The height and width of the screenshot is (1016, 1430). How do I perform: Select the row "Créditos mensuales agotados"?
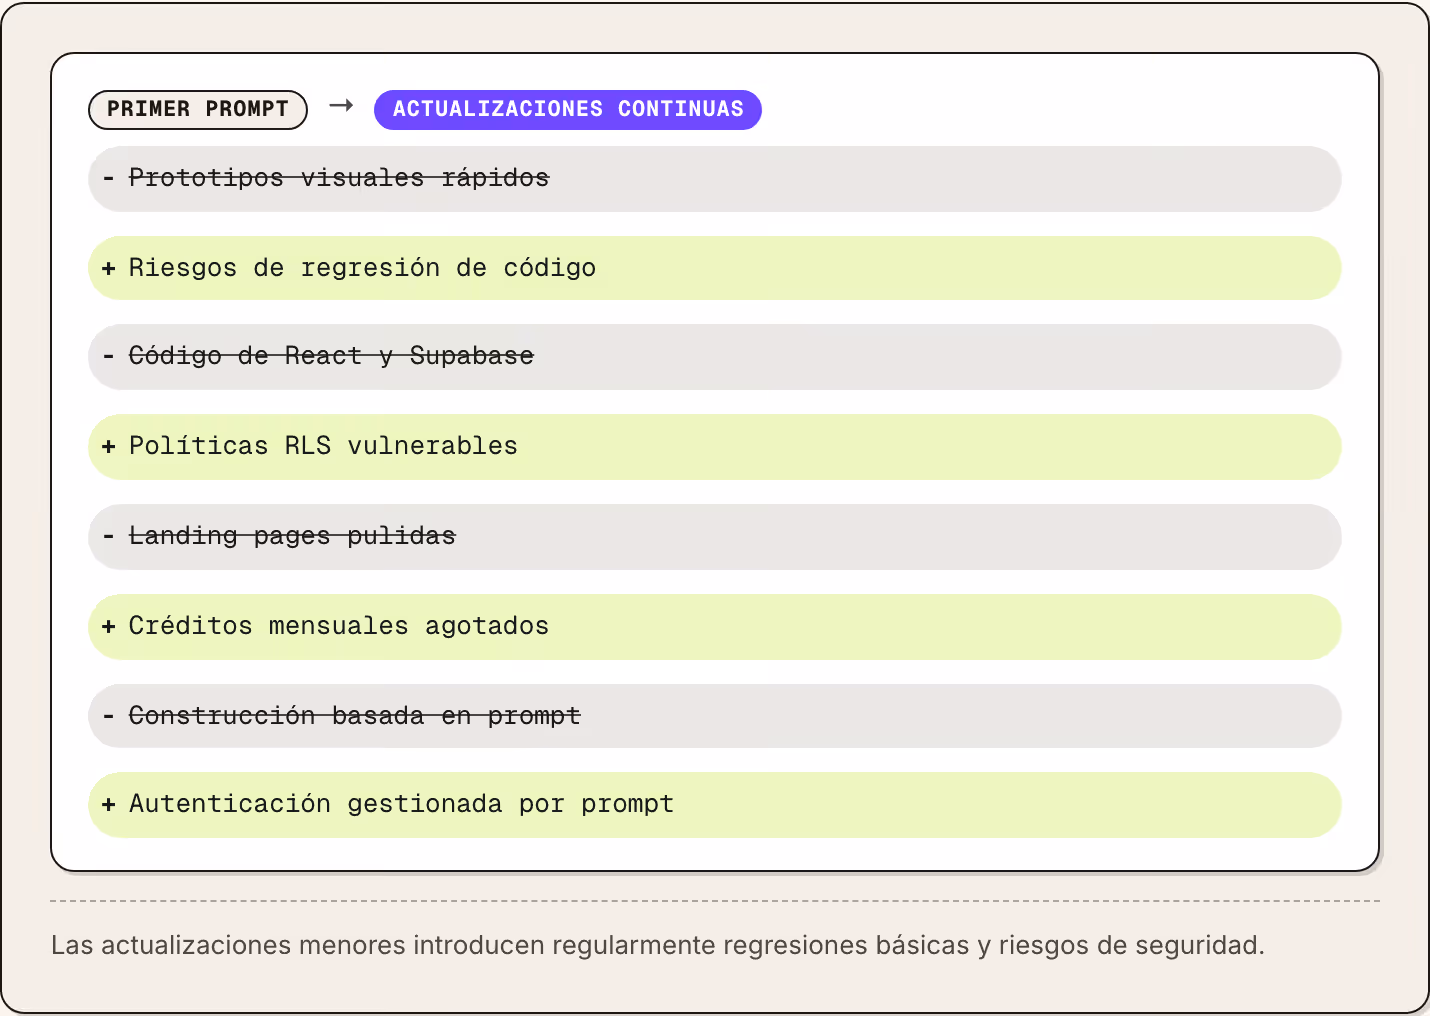(715, 627)
